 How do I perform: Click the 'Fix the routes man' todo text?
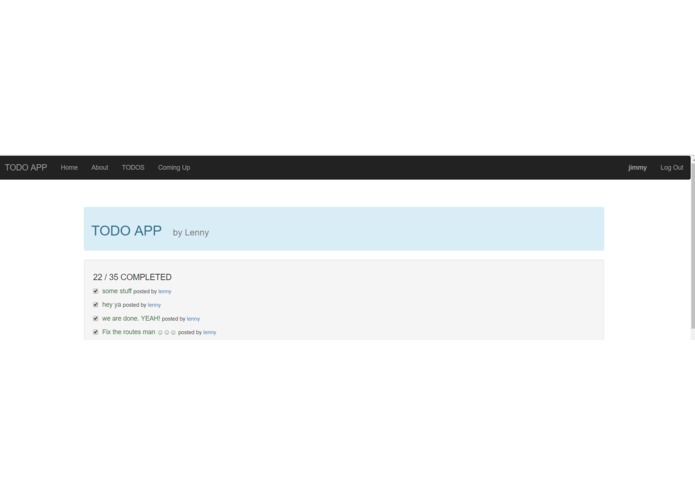(129, 332)
